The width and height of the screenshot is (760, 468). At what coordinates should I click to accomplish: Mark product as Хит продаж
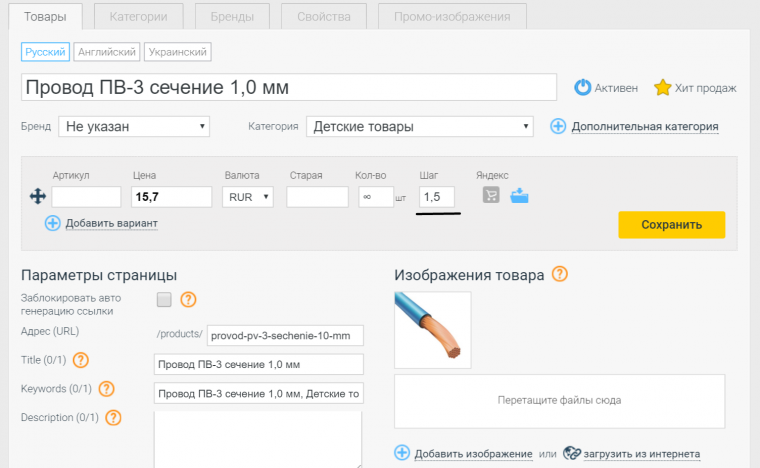coord(662,88)
